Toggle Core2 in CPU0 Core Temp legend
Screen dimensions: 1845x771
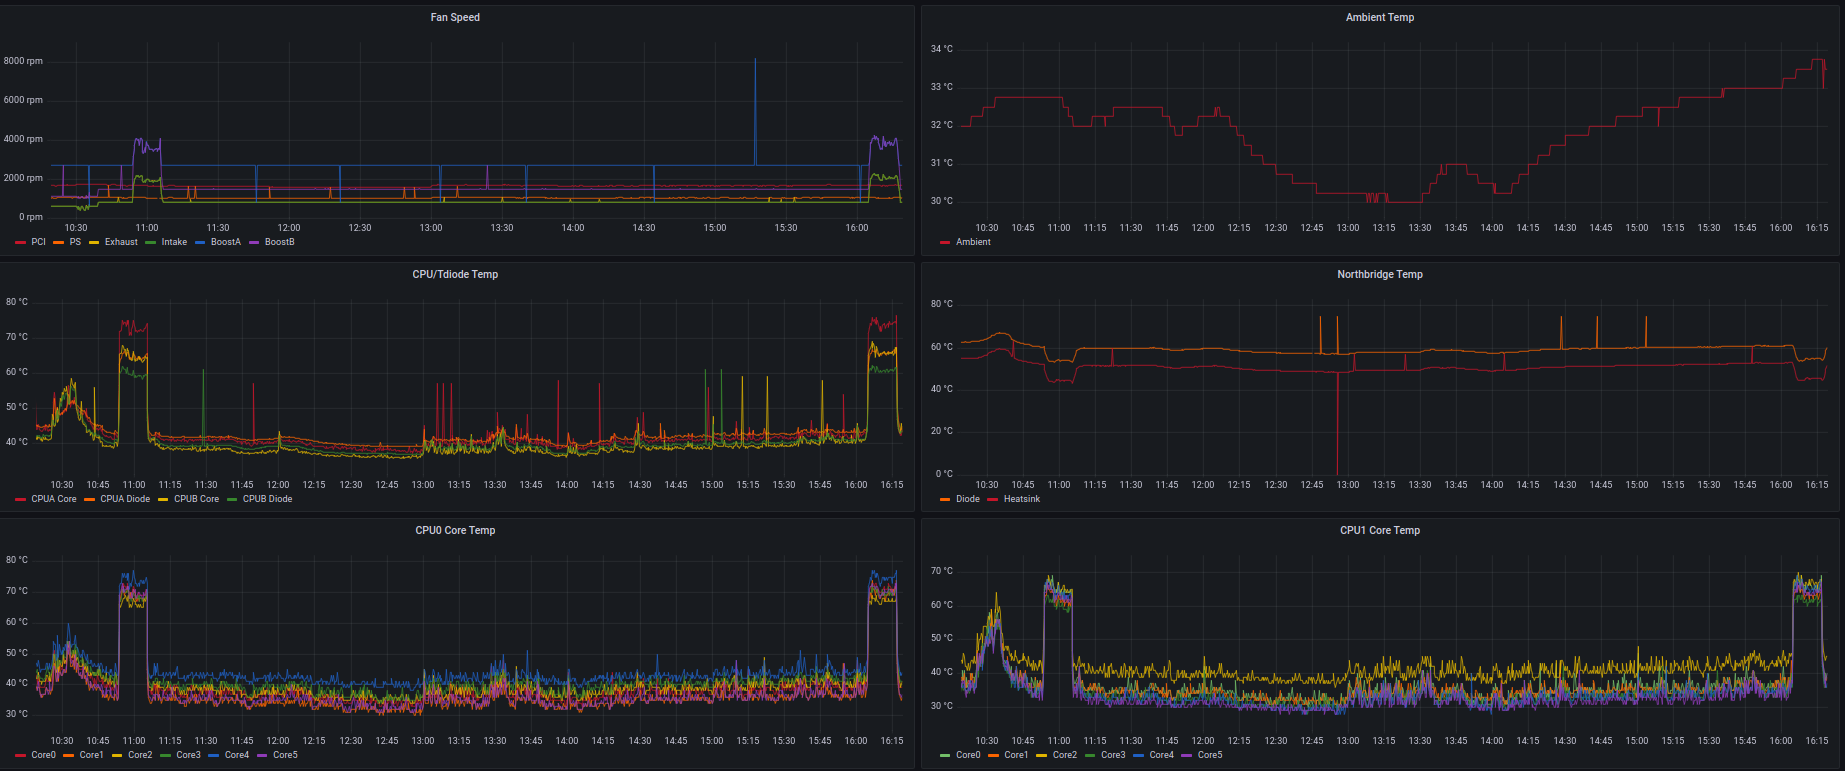[x=140, y=755]
